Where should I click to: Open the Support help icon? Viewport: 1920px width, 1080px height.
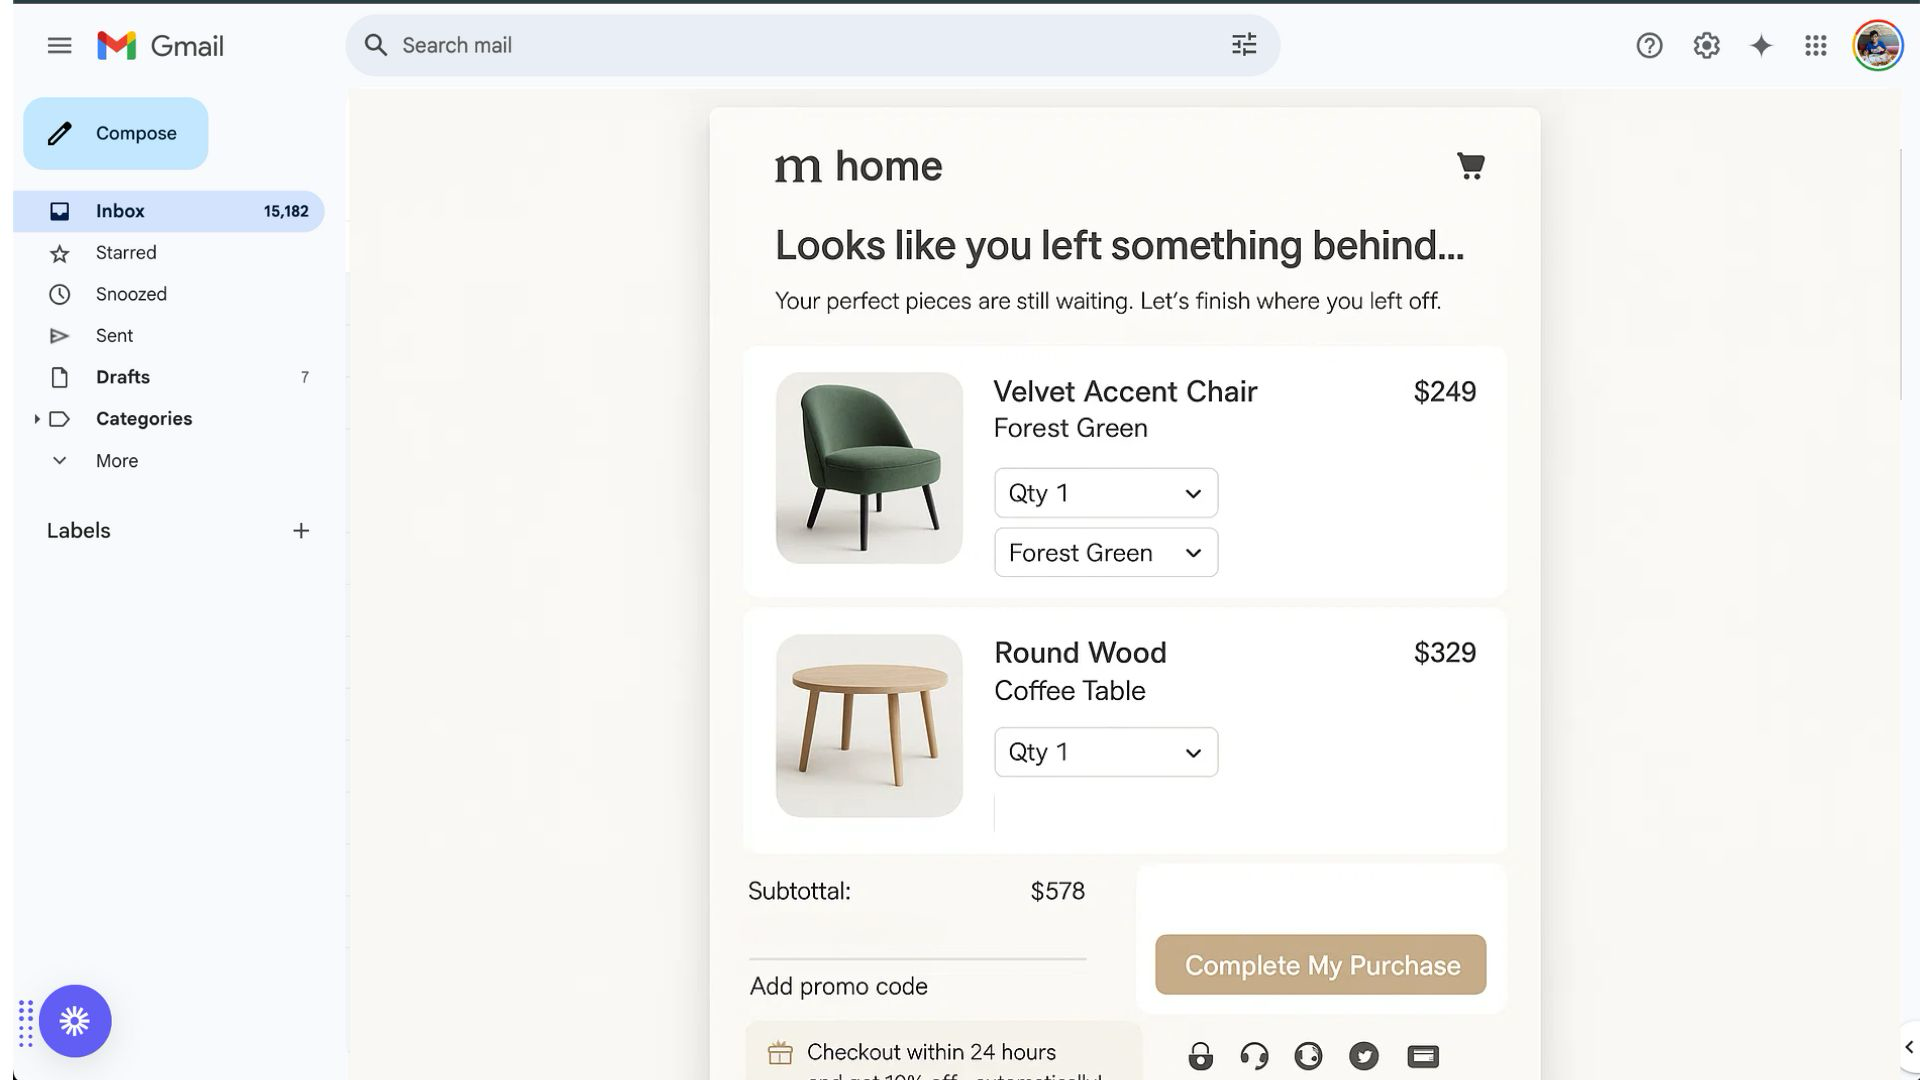click(x=1649, y=45)
